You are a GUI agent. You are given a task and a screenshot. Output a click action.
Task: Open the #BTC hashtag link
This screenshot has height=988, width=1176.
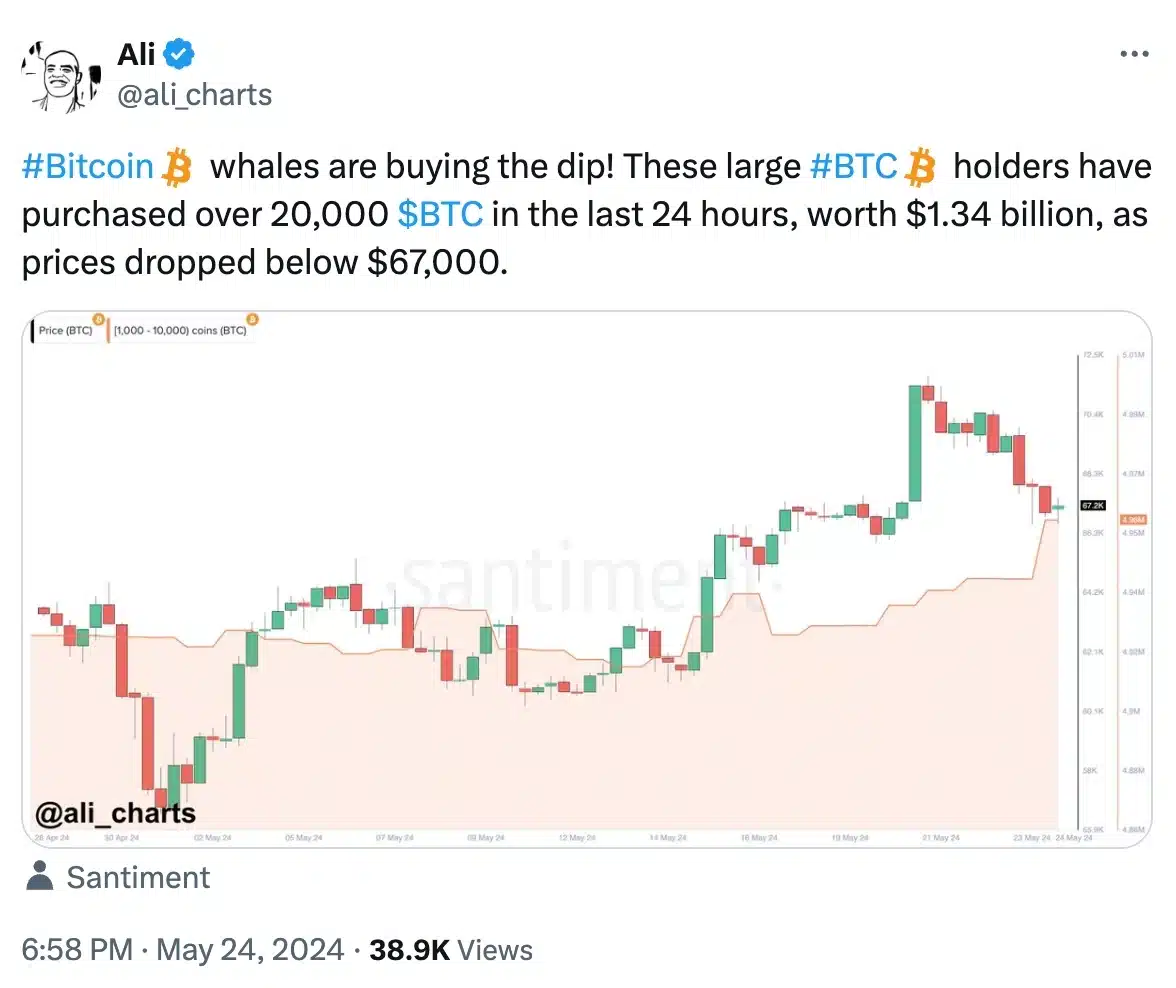(x=854, y=167)
